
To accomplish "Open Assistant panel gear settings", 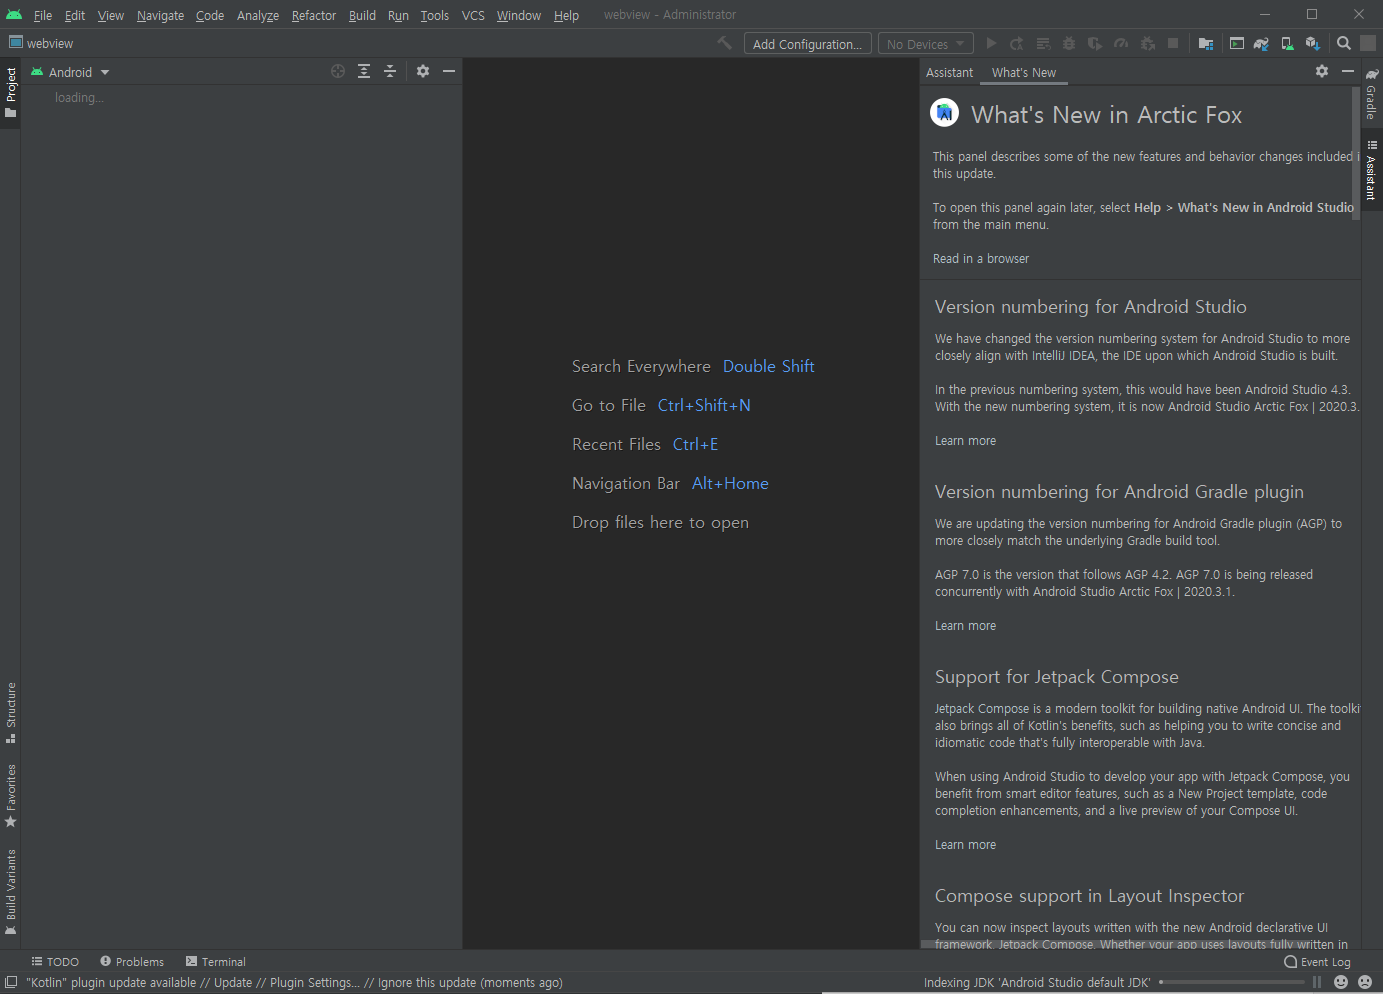I will (x=1322, y=71).
